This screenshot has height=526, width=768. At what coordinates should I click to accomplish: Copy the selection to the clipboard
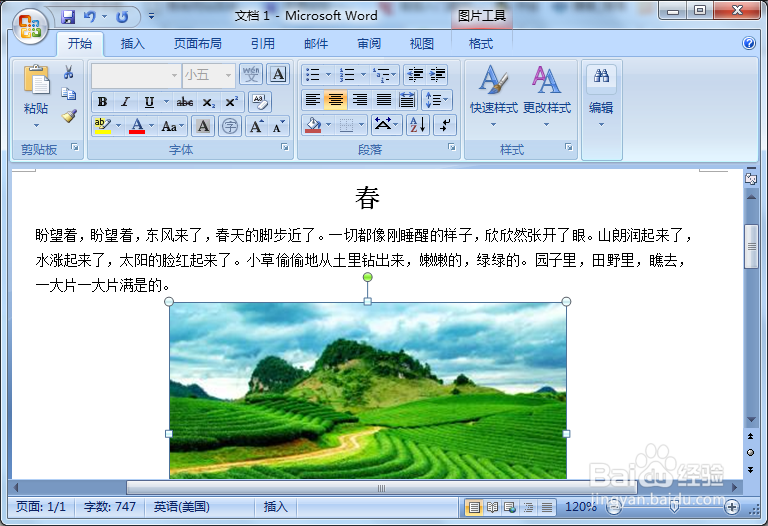[x=69, y=94]
